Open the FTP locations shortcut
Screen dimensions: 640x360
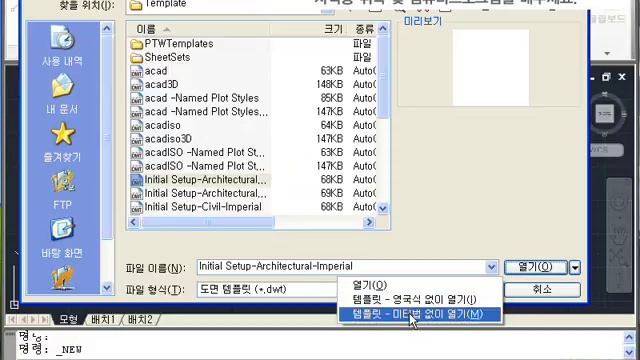(x=62, y=190)
